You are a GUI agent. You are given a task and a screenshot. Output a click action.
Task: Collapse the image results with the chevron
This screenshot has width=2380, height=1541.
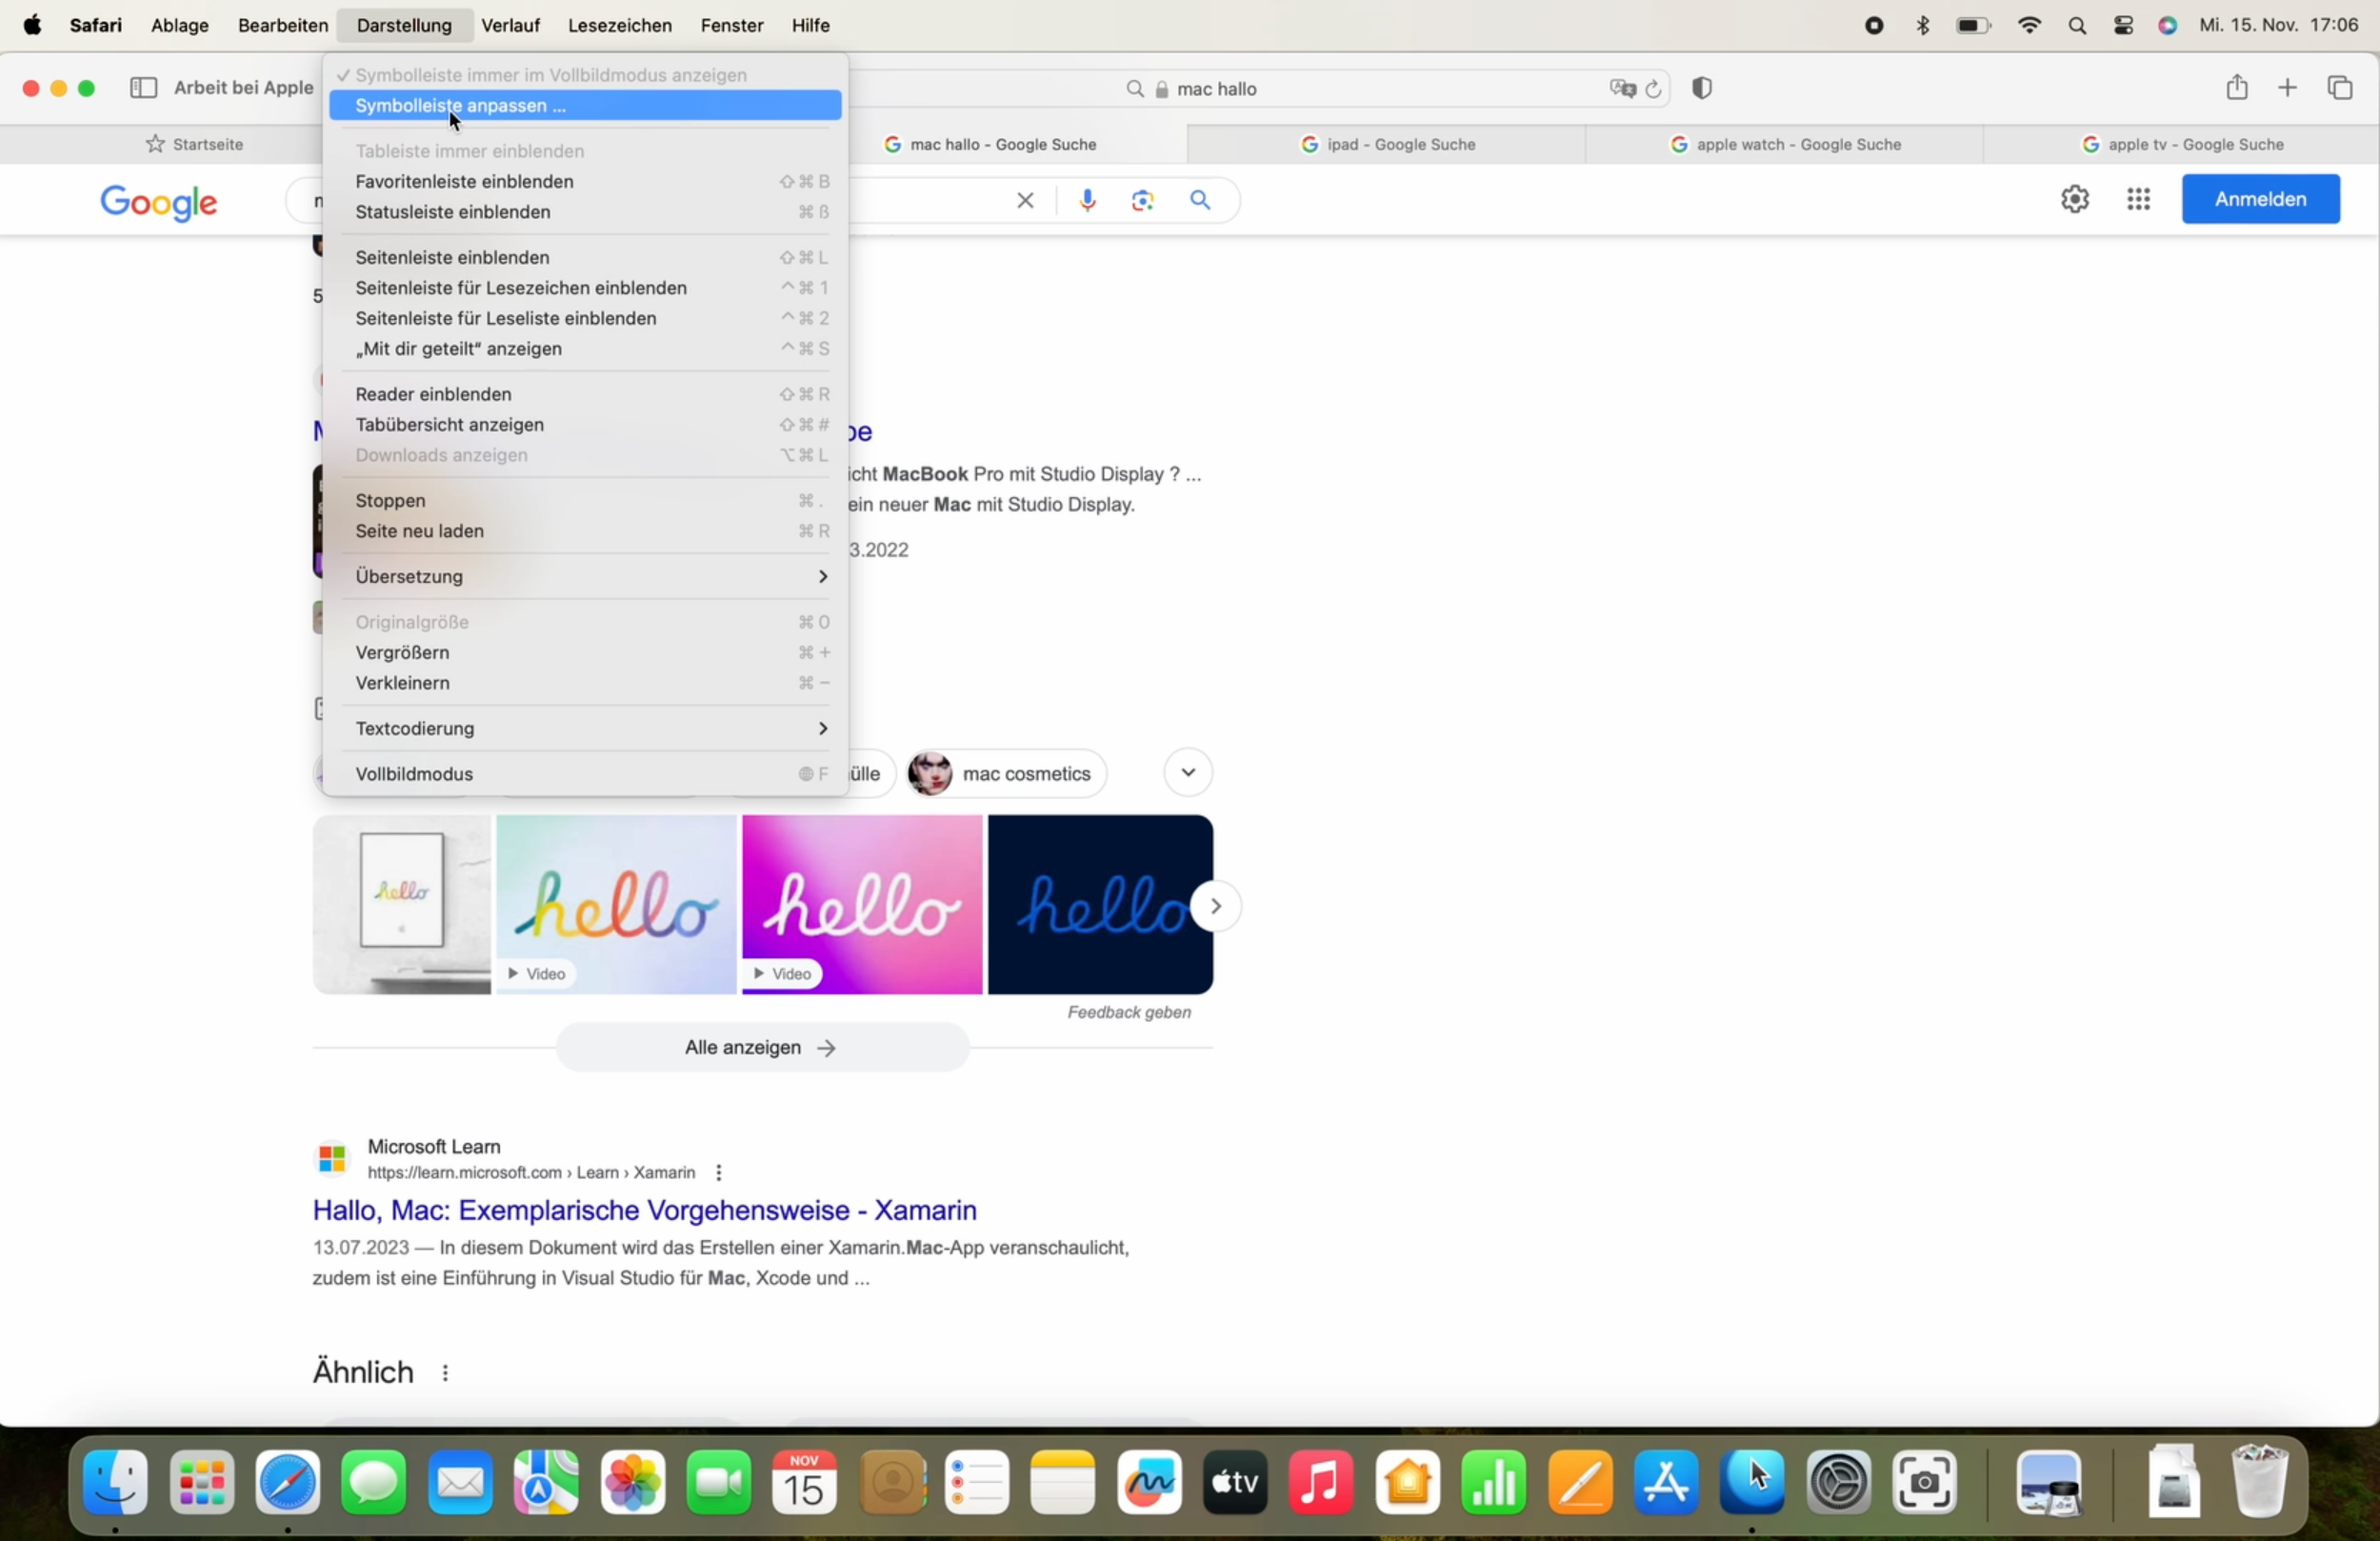(x=1188, y=772)
